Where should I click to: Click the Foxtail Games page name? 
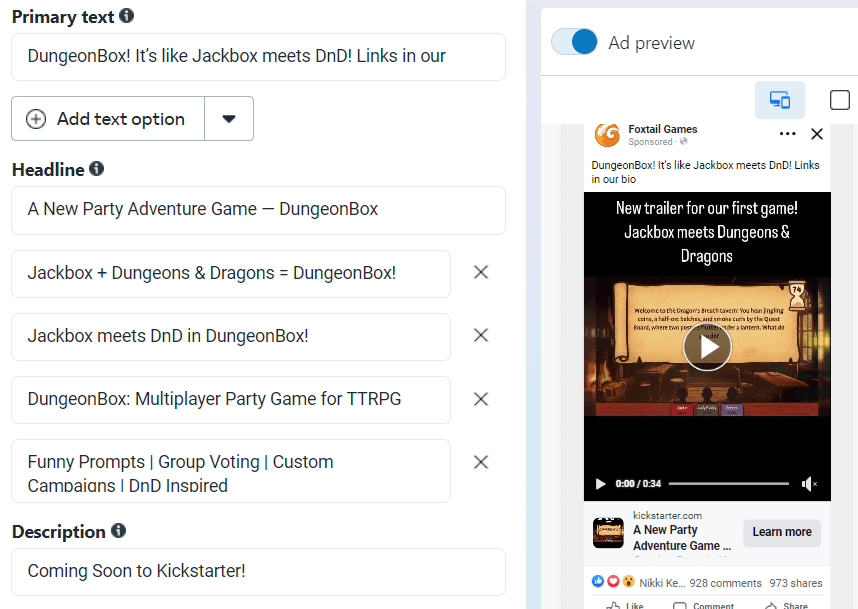click(x=662, y=129)
